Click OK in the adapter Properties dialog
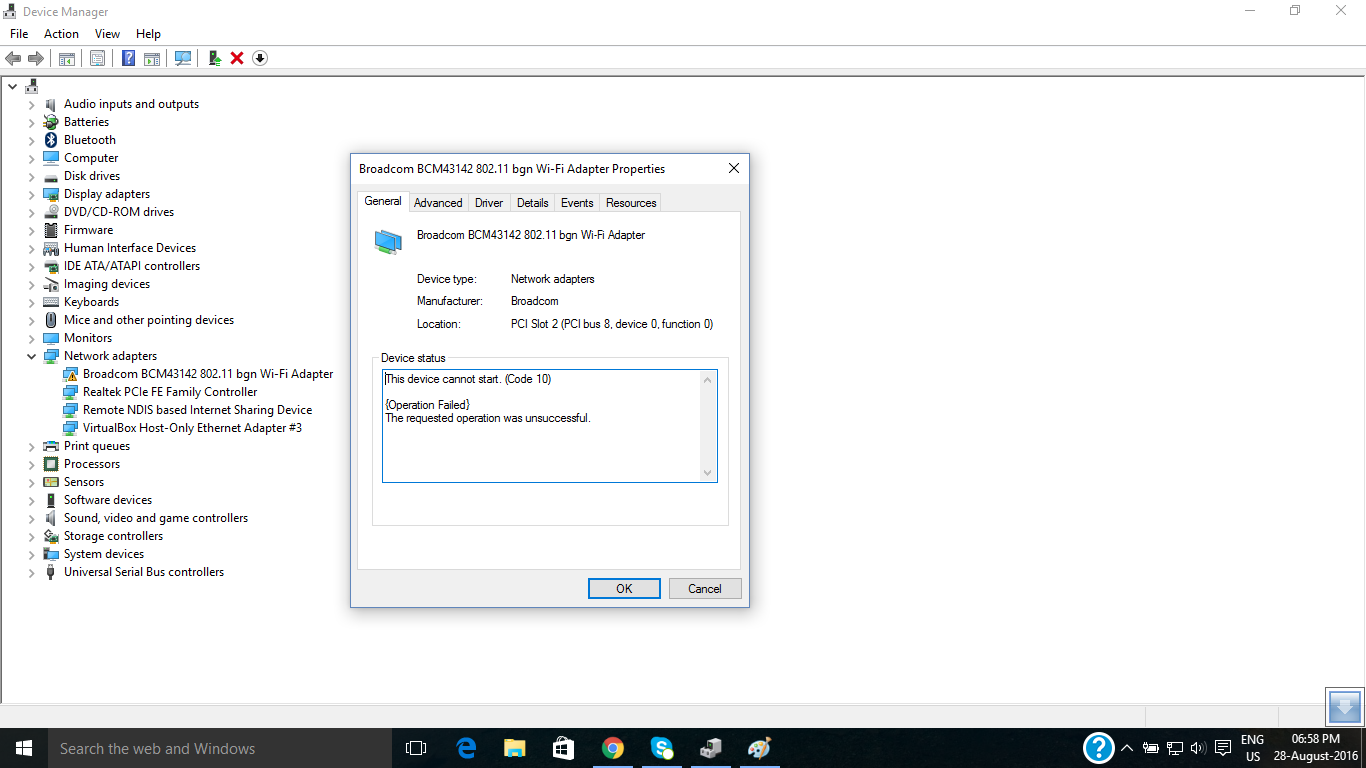 (624, 589)
